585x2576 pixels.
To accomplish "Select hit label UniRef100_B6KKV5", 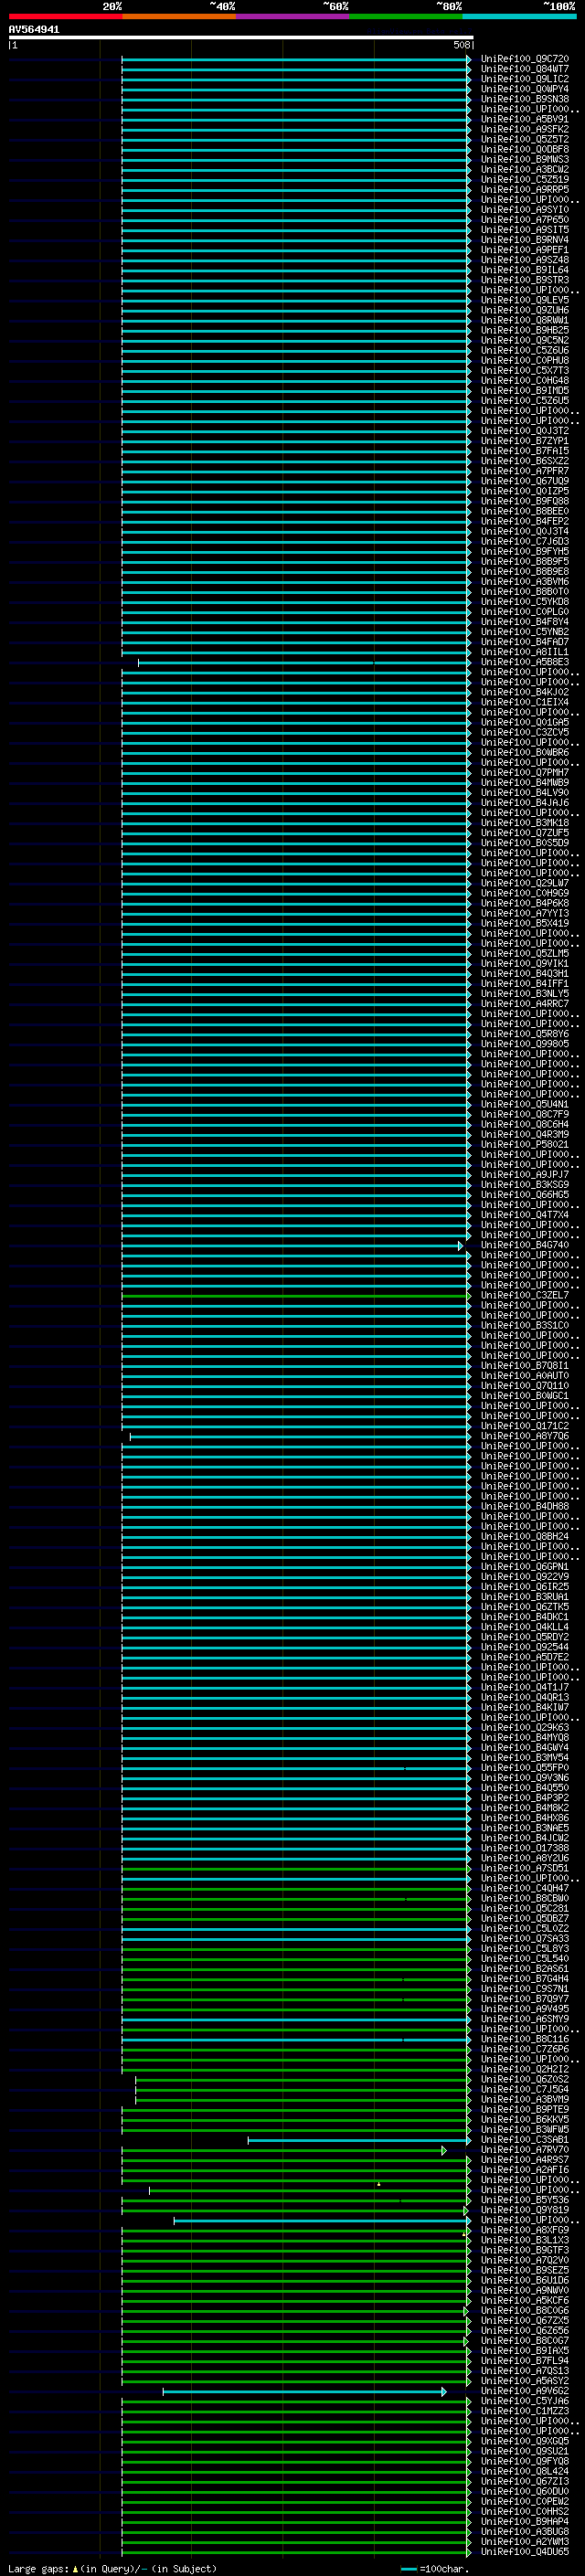I will 524,2119.
